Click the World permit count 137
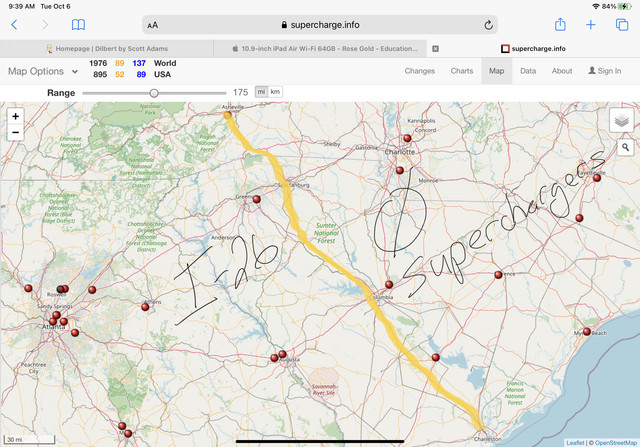The image size is (640, 447). pos(139,63)
